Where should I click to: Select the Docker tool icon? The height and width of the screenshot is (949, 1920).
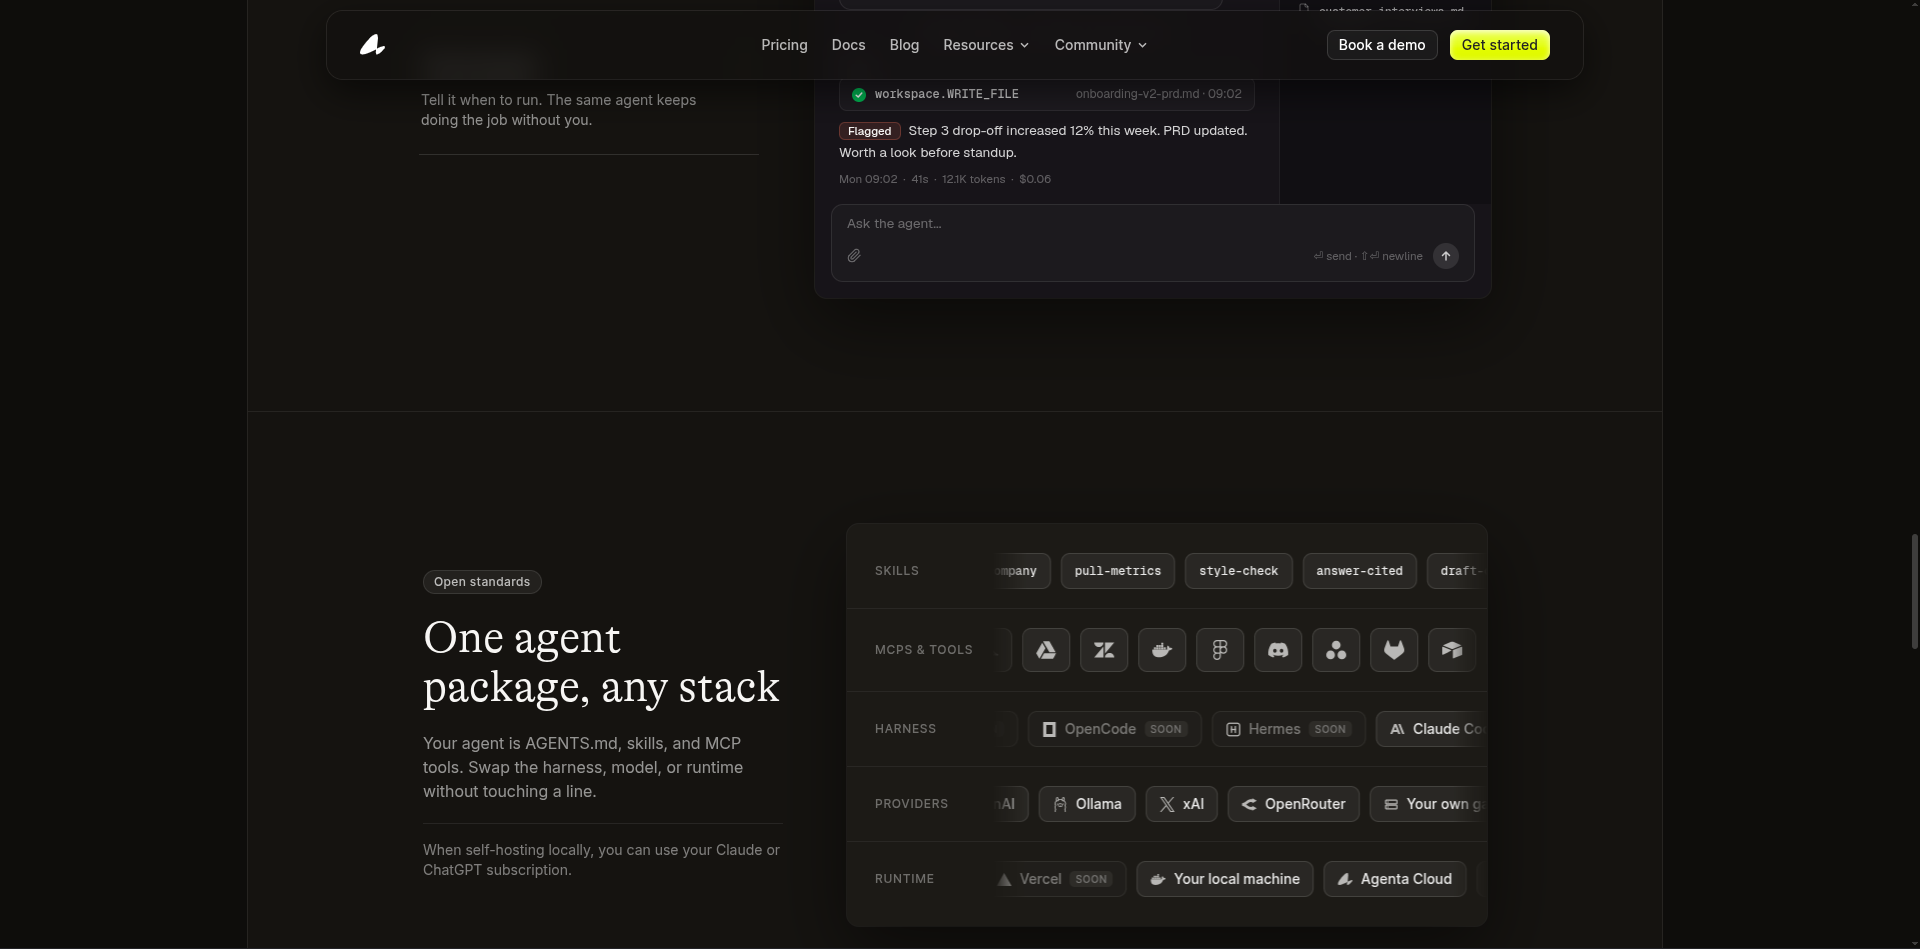[x=1162, y=650]
